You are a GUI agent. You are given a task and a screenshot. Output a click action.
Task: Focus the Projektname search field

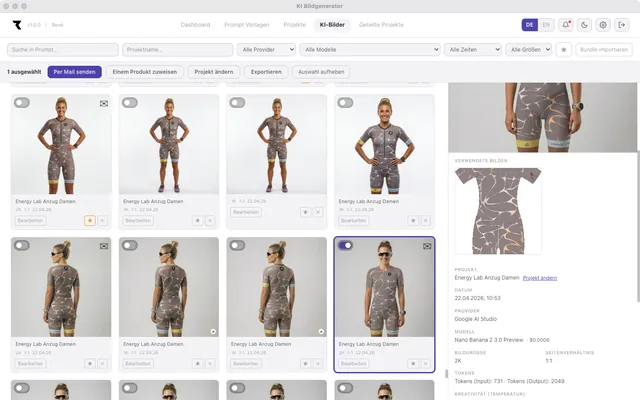[x=178, y=50]
